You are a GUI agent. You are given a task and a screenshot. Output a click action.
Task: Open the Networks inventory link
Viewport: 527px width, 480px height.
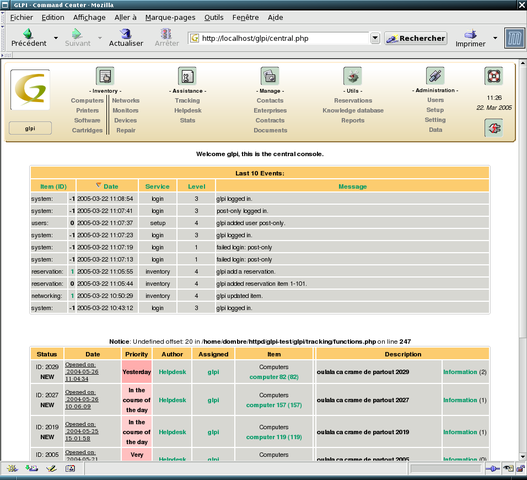126,101
